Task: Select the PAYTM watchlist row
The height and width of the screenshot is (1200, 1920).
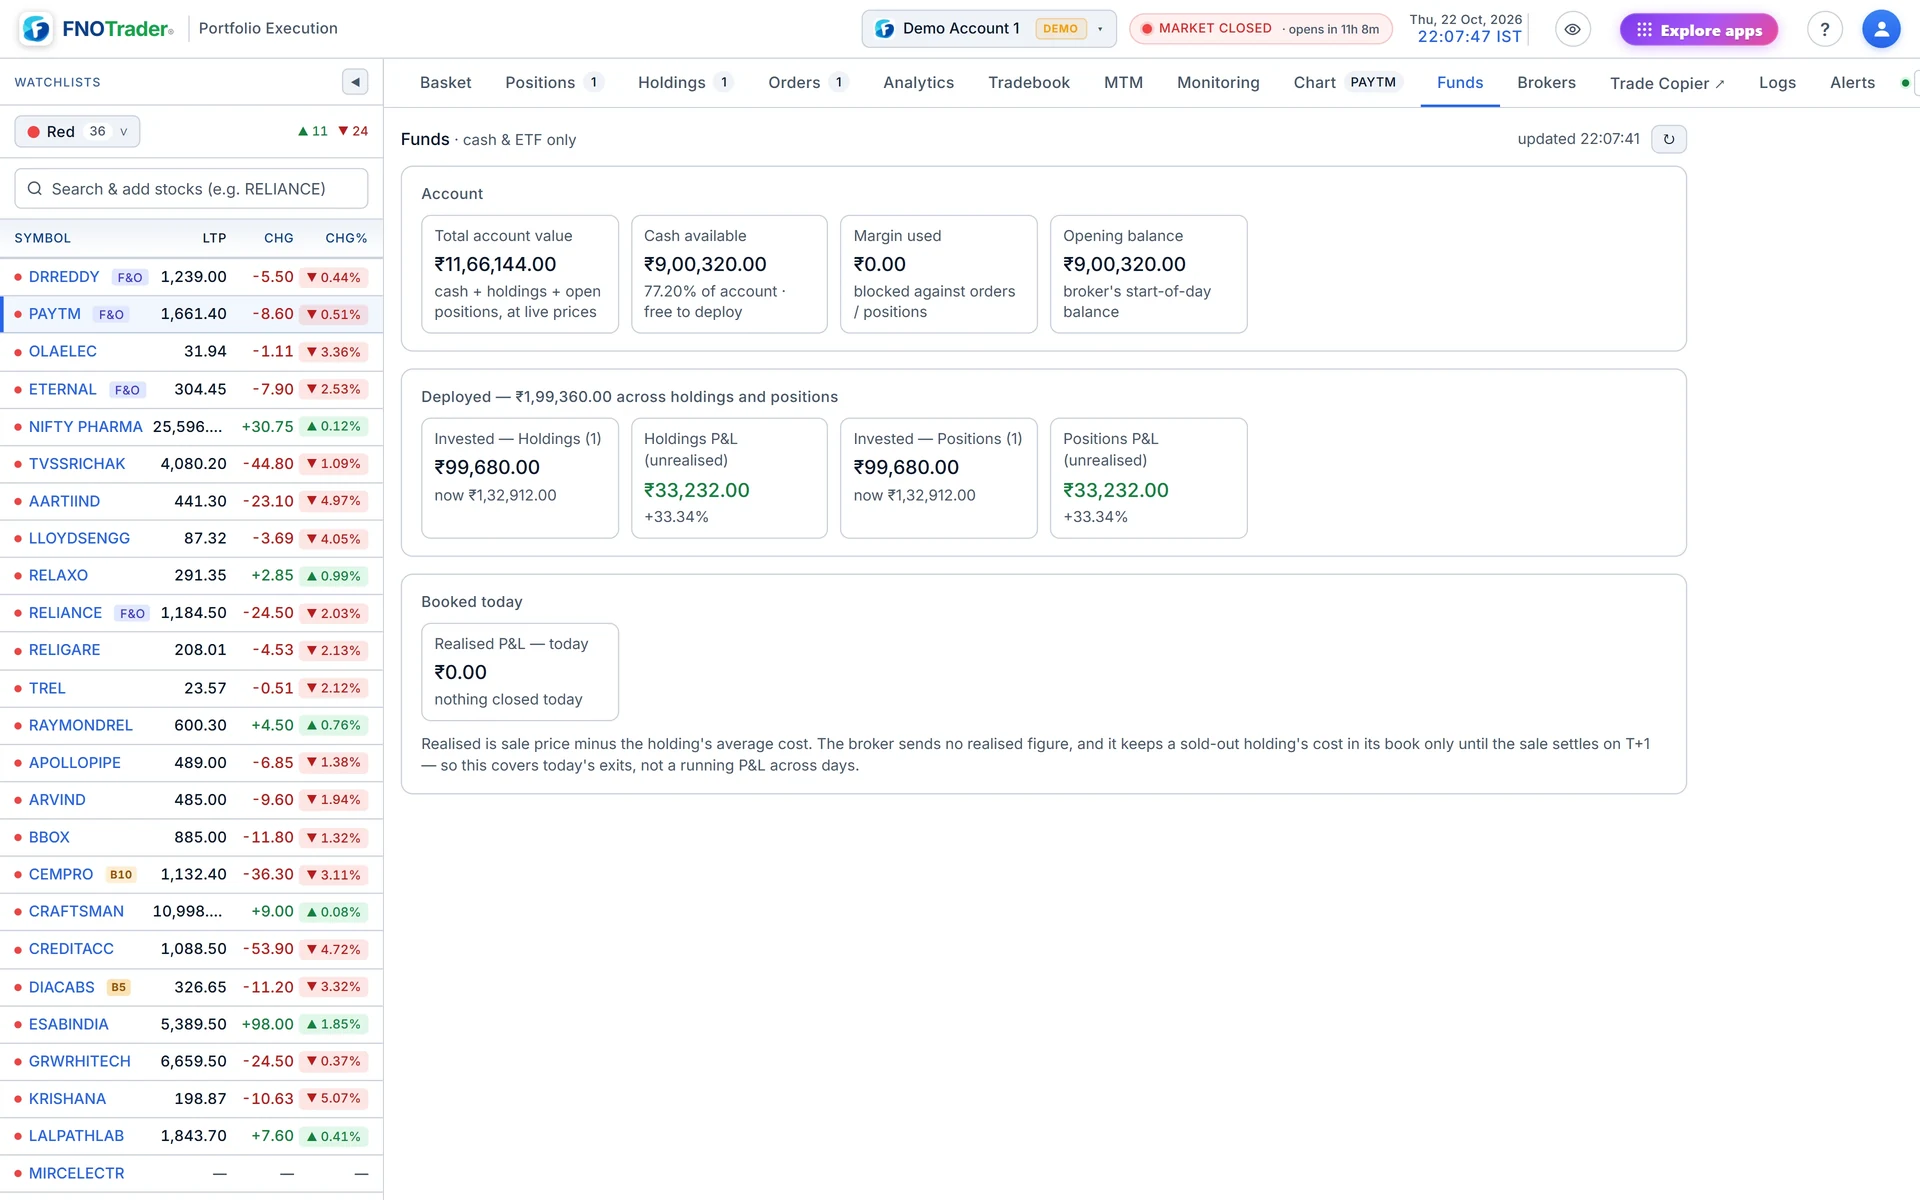Action: 191,314
